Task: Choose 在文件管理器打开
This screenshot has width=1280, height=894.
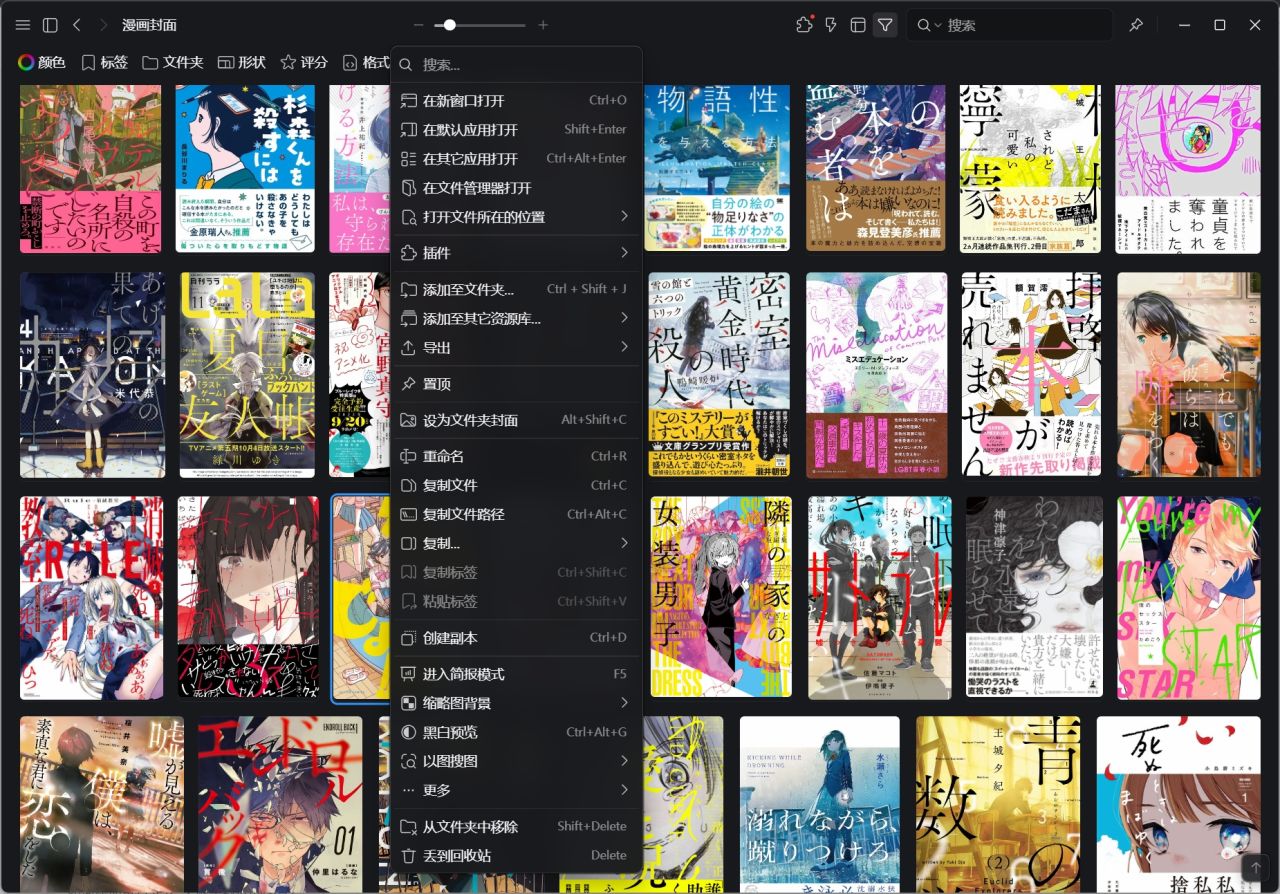Action: (x=516, y=187)
